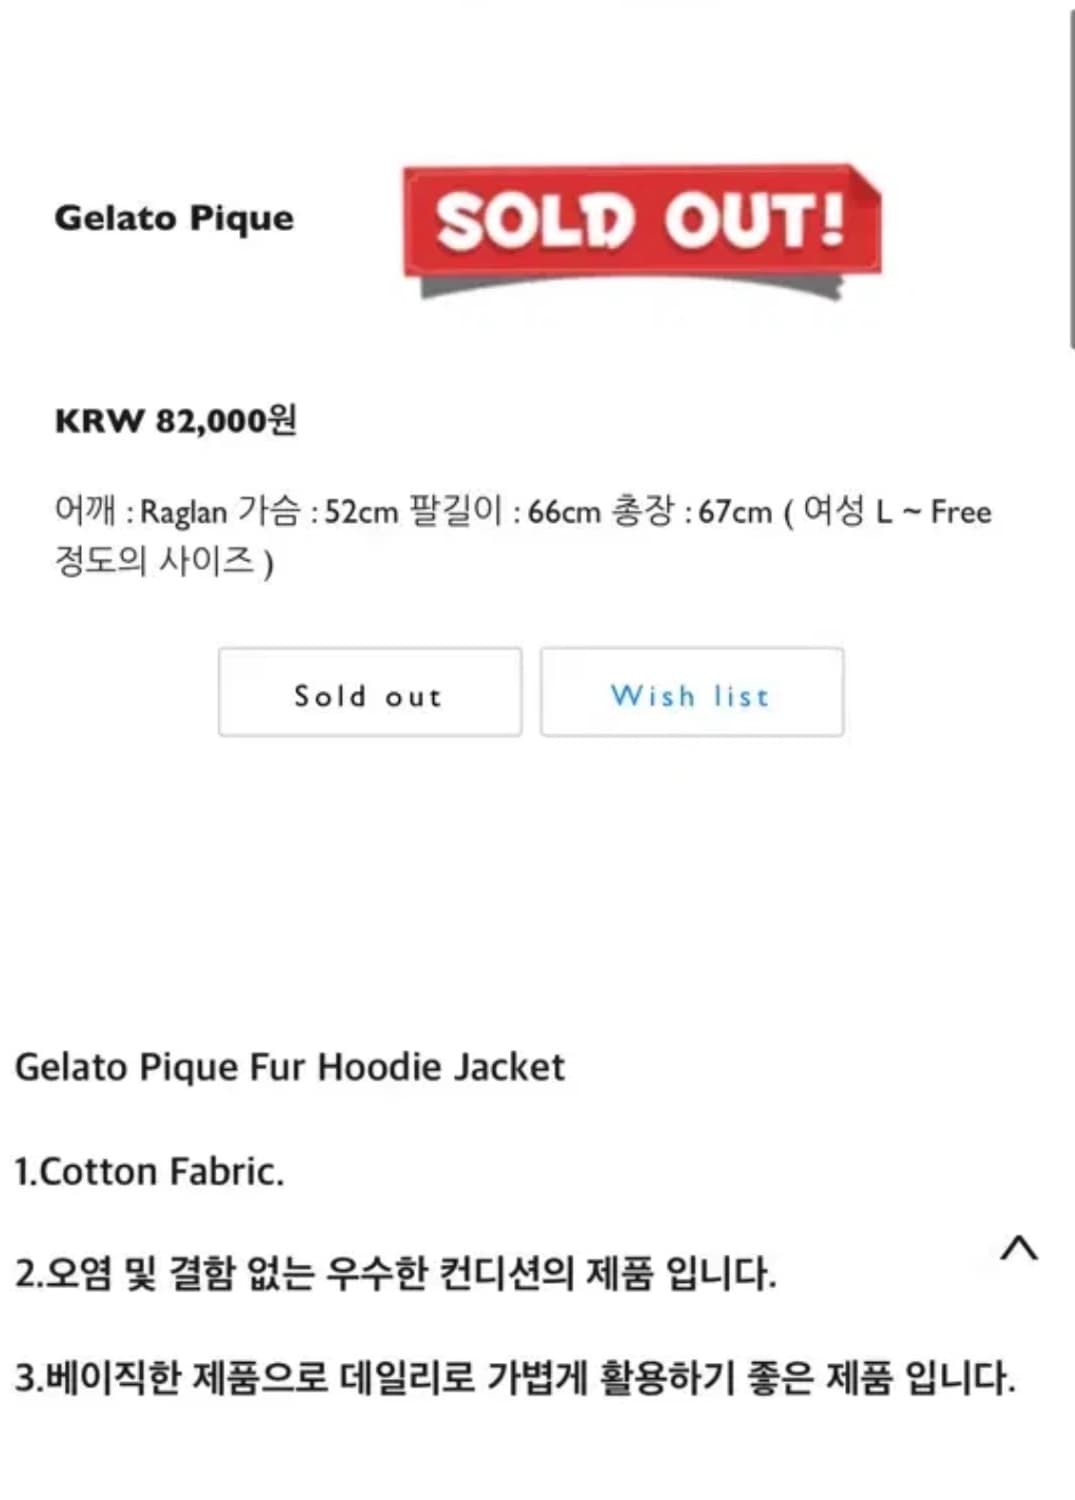
Task: Click the '여성 L ~ Free' size note
Action: pos(897,512)
